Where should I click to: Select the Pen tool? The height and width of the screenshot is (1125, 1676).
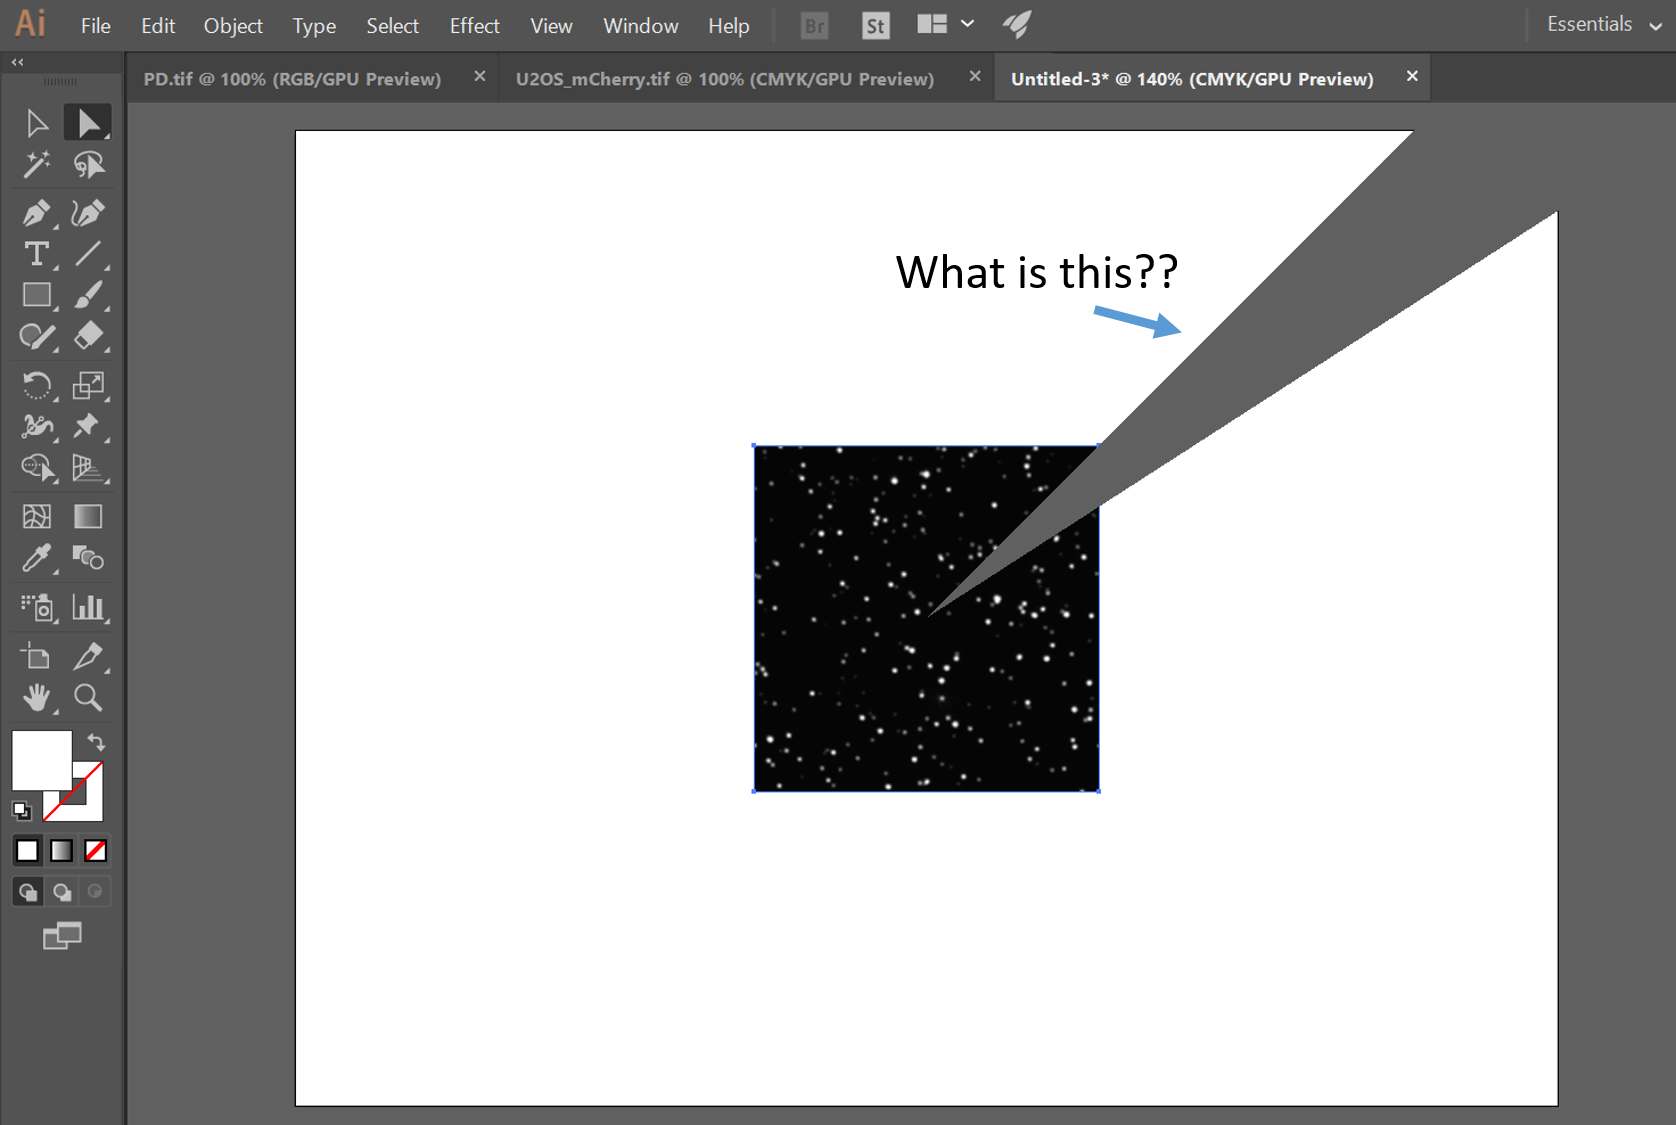point(37,213)
